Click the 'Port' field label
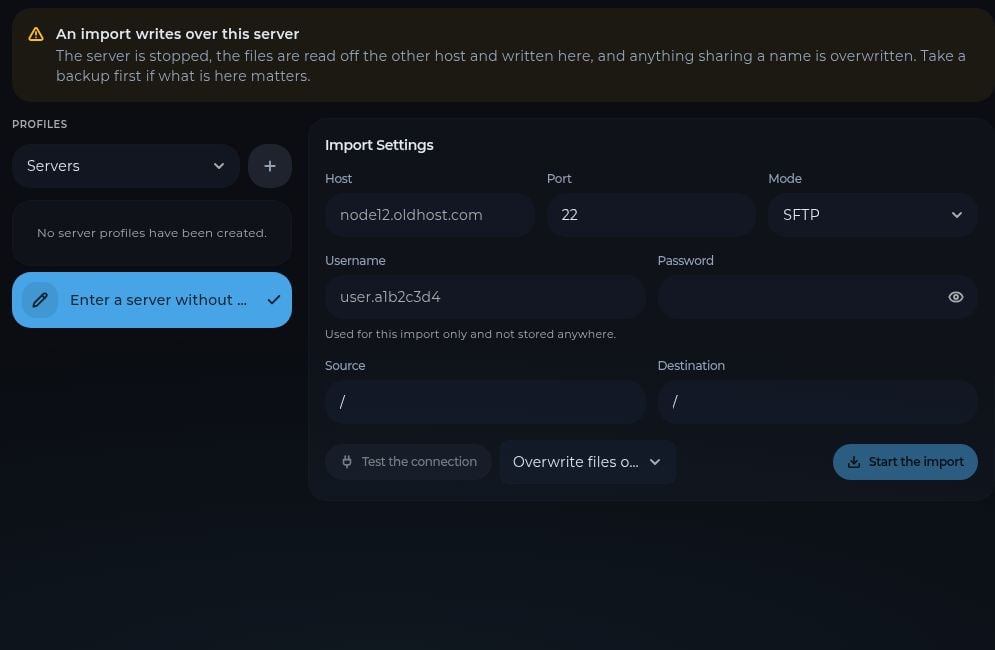Image resolution: width=995 pixels, height=650 pixels. 559,178
